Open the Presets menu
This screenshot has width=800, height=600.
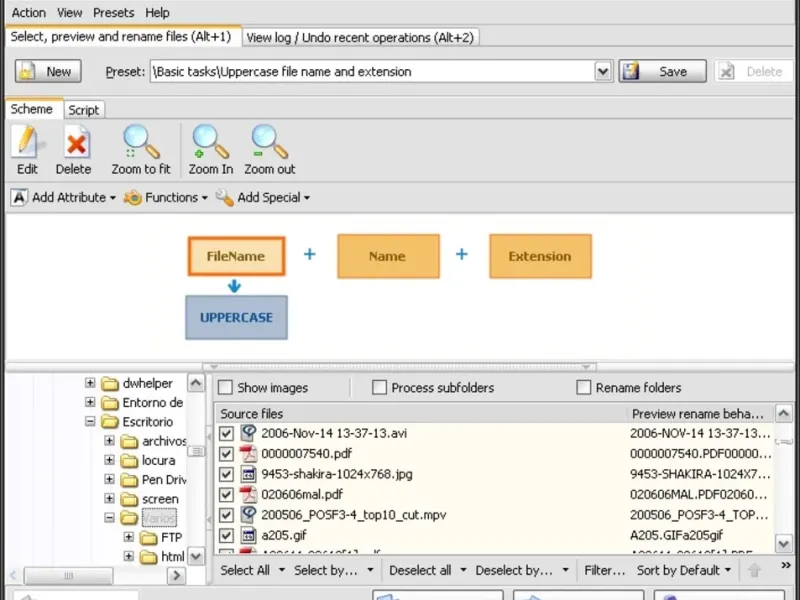pos(113,13)
